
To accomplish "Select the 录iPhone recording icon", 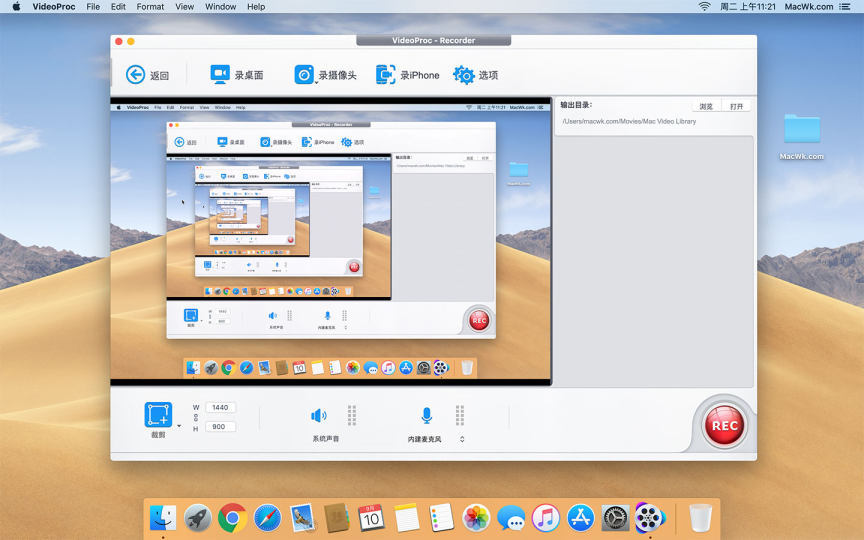I will coord(386,75).
